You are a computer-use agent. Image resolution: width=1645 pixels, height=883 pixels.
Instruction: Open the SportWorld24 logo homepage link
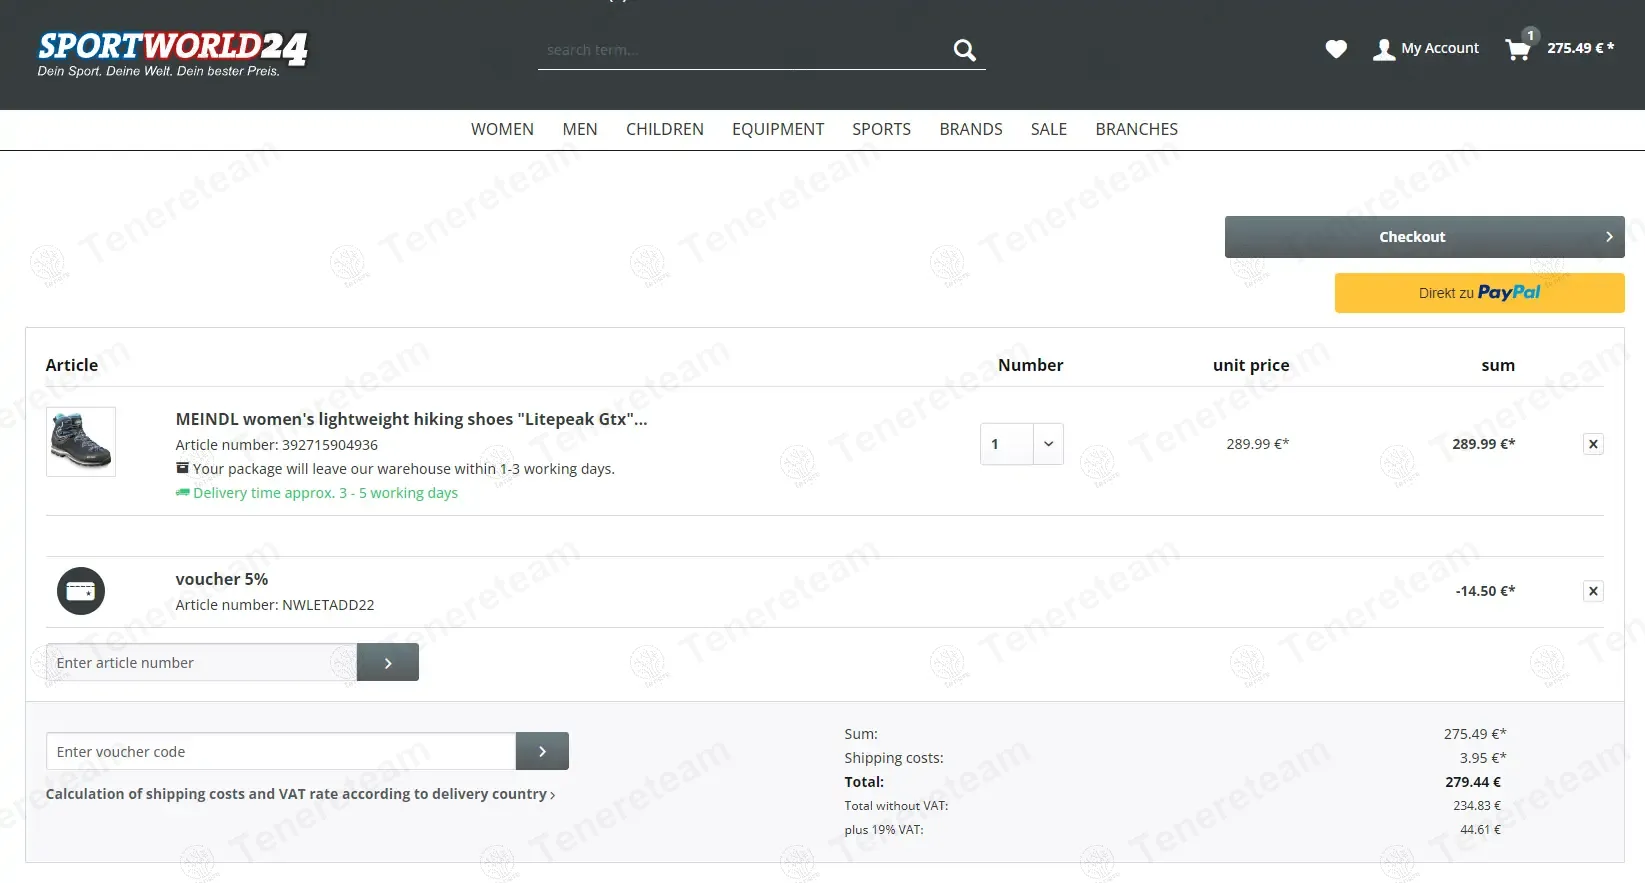(172, 54)
